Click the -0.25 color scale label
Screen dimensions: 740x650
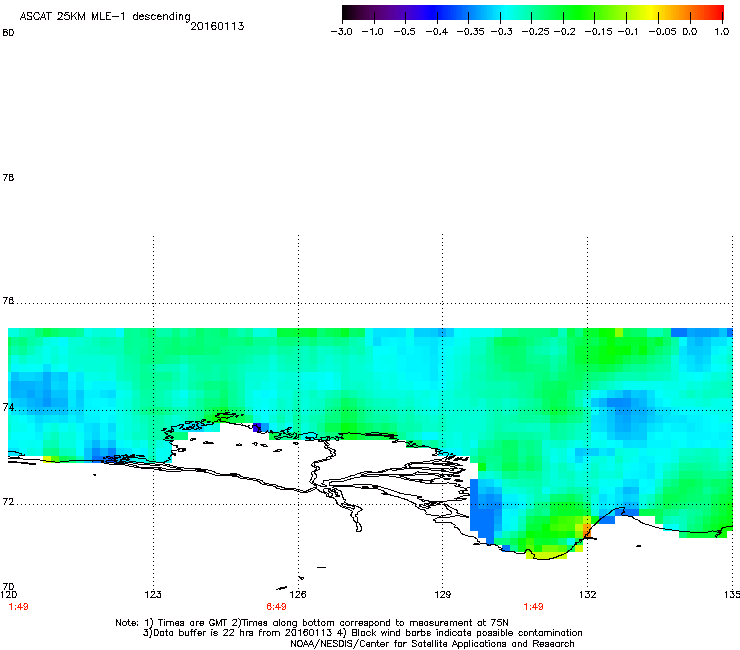click(x=535, y=32)
